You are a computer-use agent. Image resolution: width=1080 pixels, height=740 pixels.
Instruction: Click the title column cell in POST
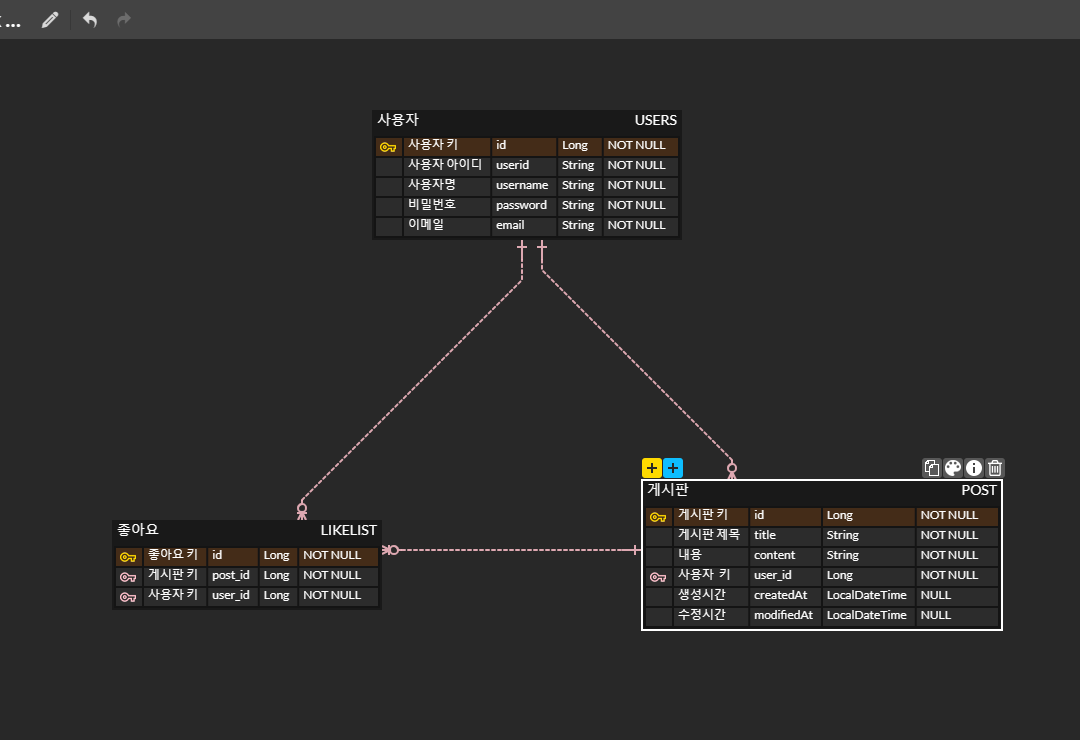click(x=785, y=535)
